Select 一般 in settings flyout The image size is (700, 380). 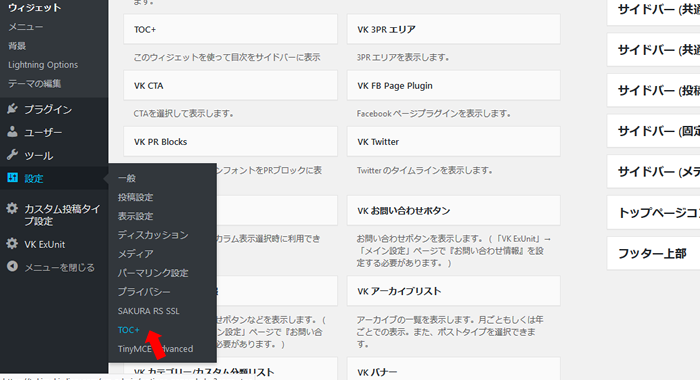pos(127,178)
